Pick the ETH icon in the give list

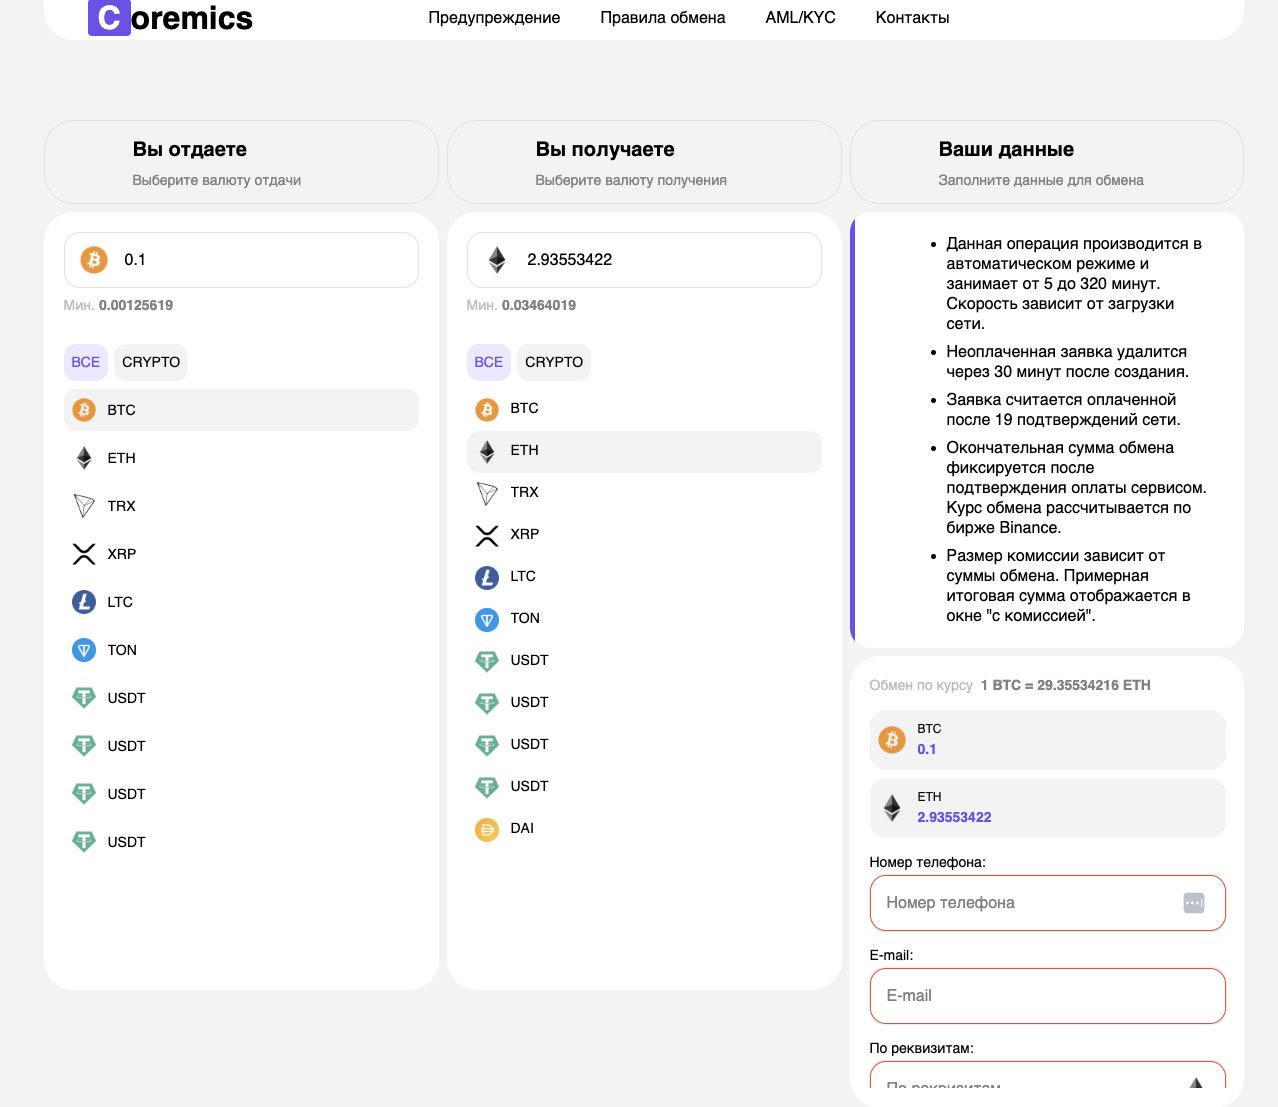84,458
